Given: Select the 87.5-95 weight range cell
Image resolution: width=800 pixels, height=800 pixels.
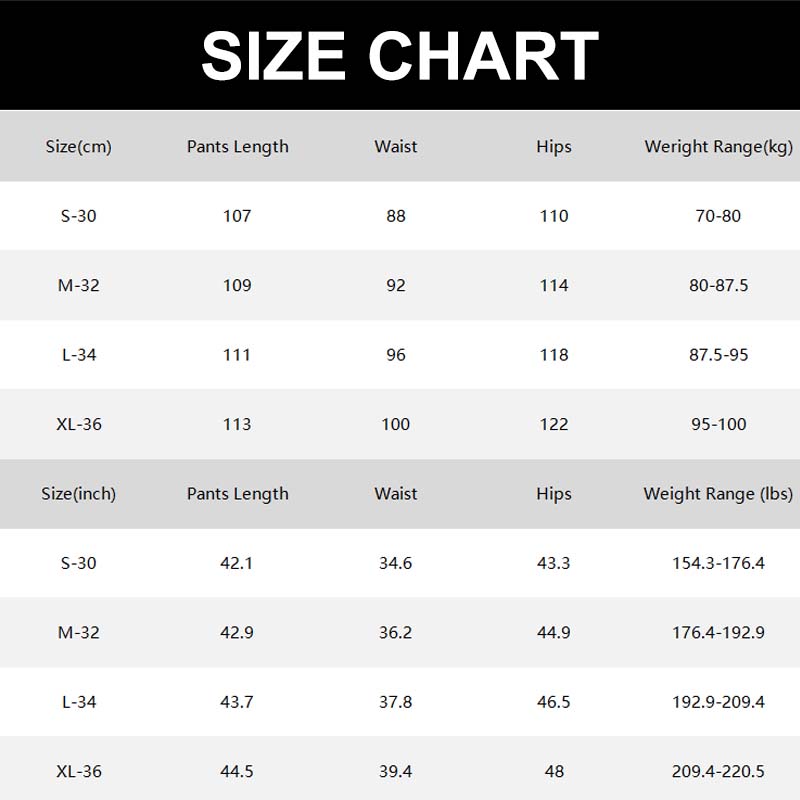Looking at the screenshot, I should point(718,355).
